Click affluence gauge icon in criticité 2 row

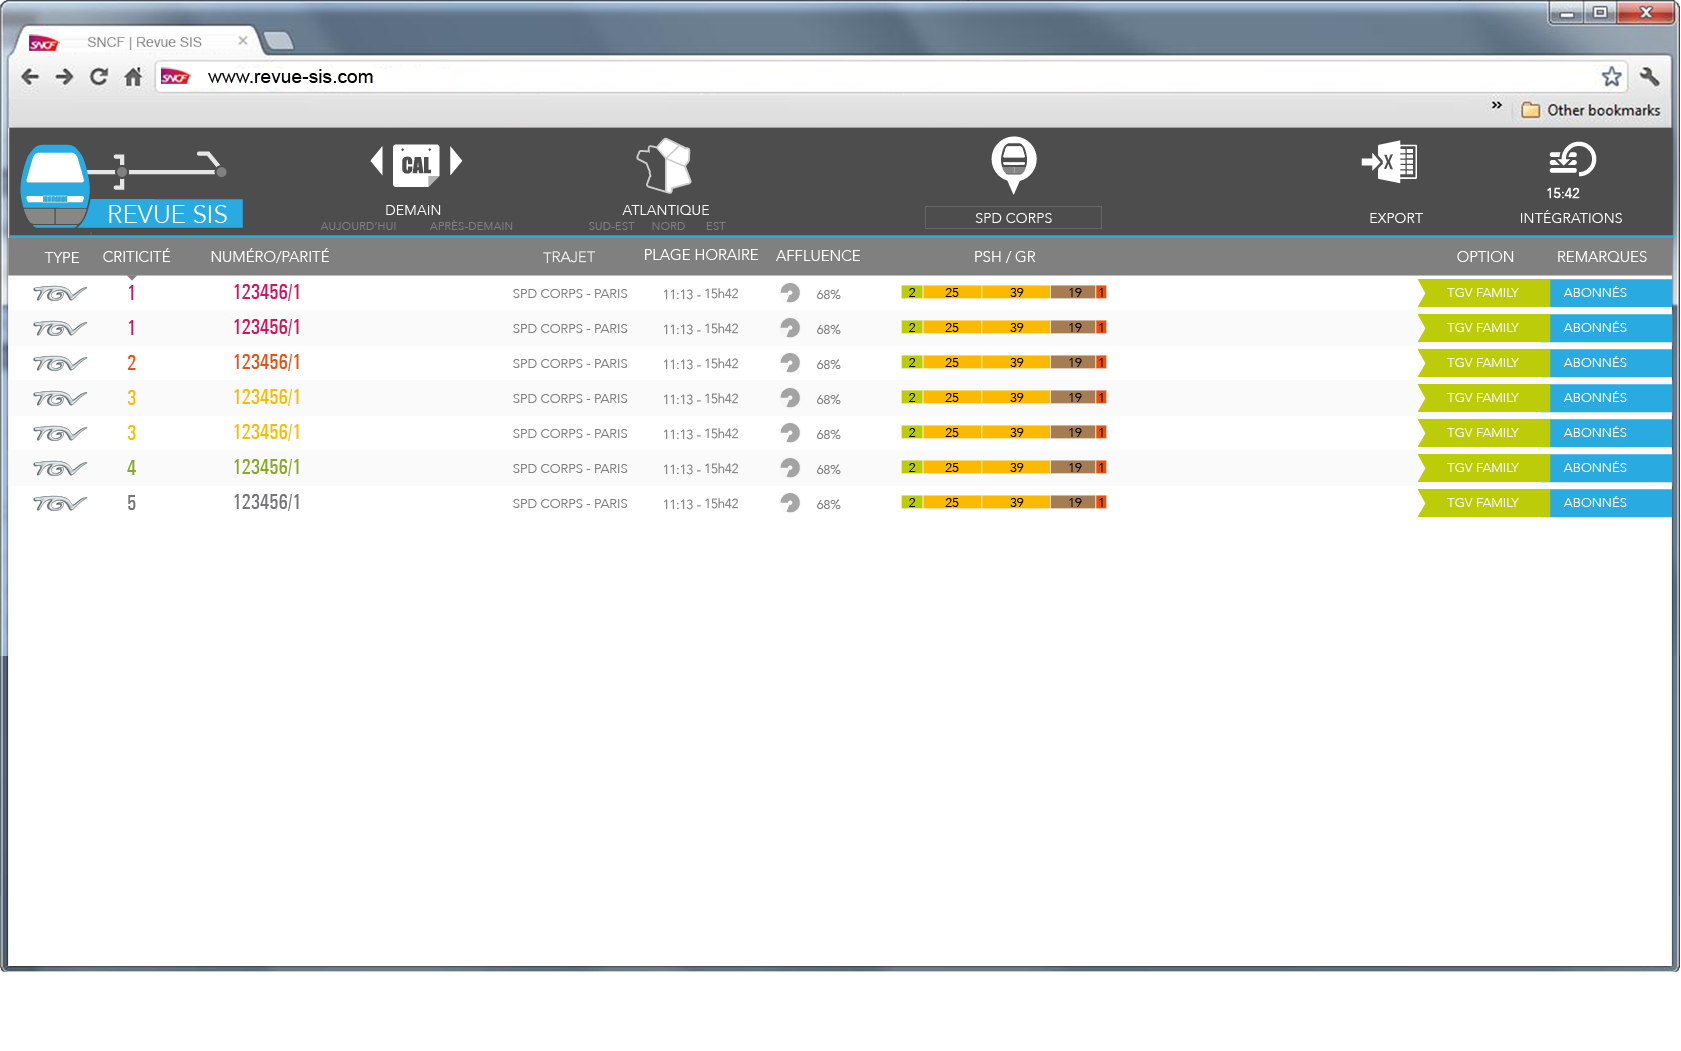pos(790,363)
